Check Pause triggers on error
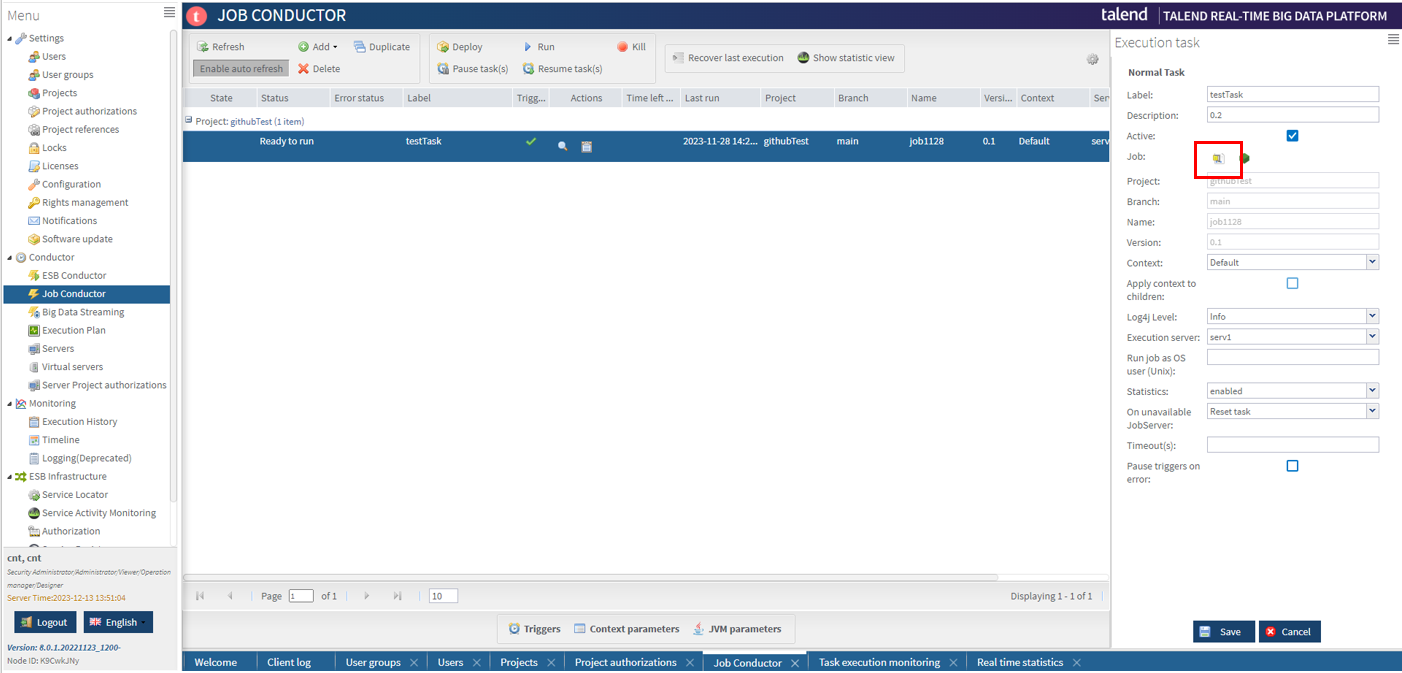Screen dimensions: 1402x673 point(1292,466)
